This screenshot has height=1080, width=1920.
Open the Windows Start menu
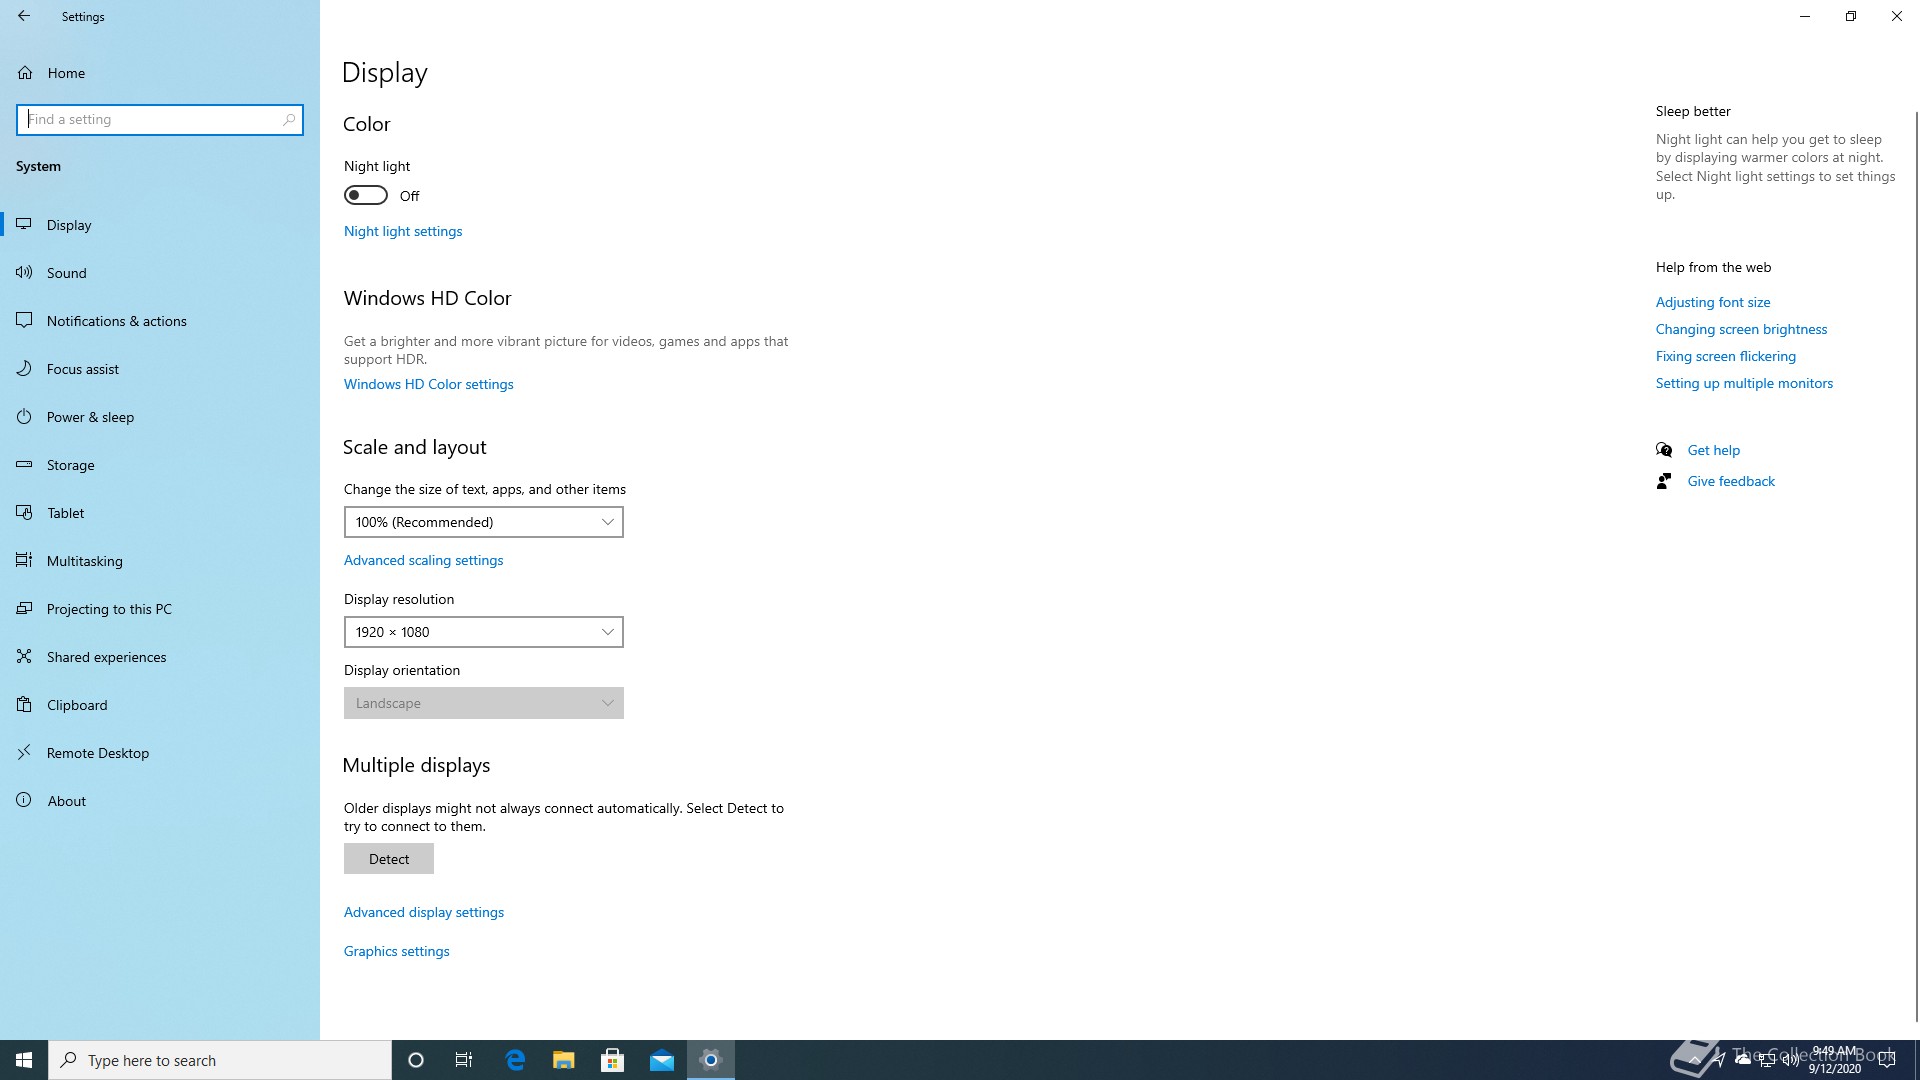24,1060
